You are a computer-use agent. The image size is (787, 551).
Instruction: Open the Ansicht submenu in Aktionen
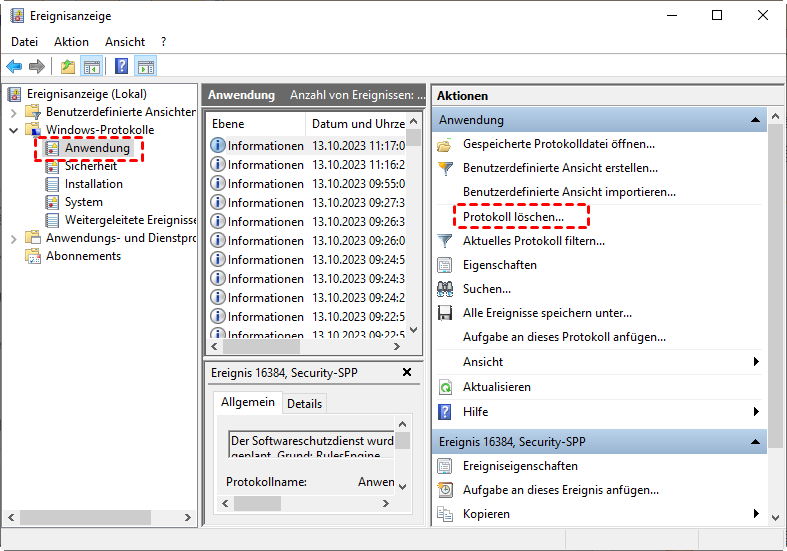pyautogui.click(x=599, y=362)
